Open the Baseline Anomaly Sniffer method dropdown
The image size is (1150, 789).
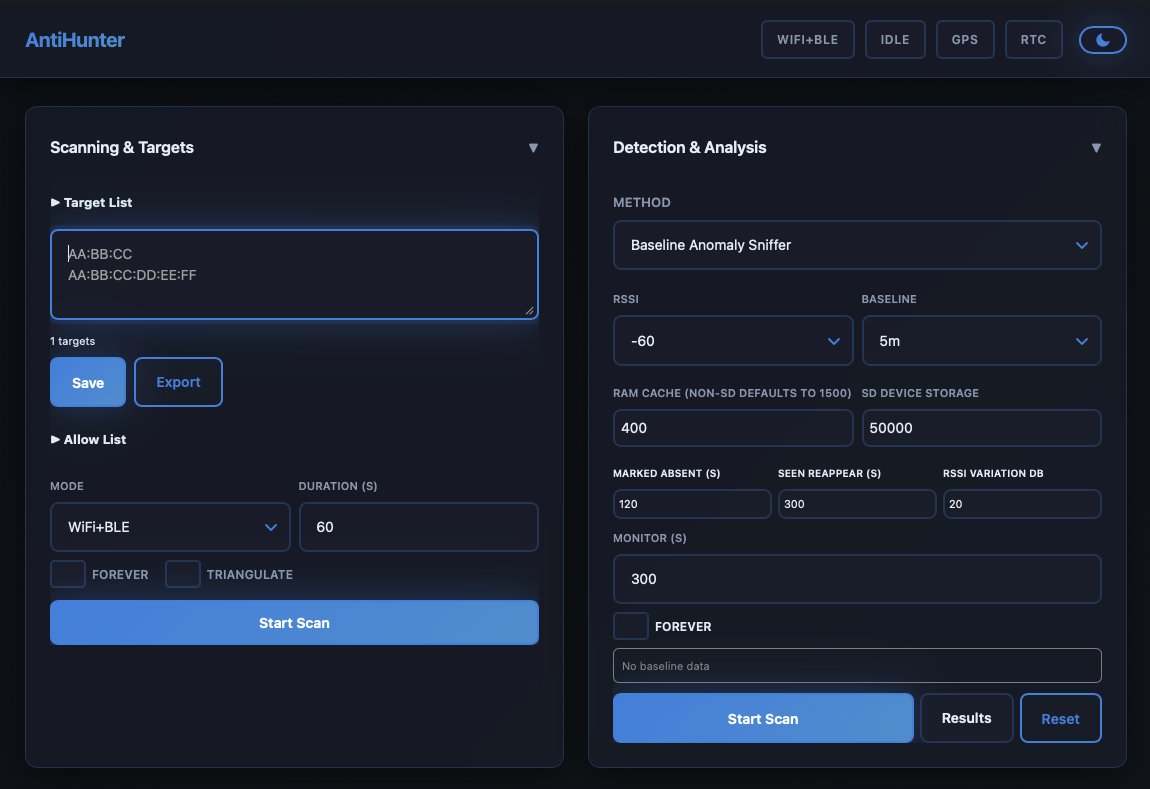pos(857,245)
